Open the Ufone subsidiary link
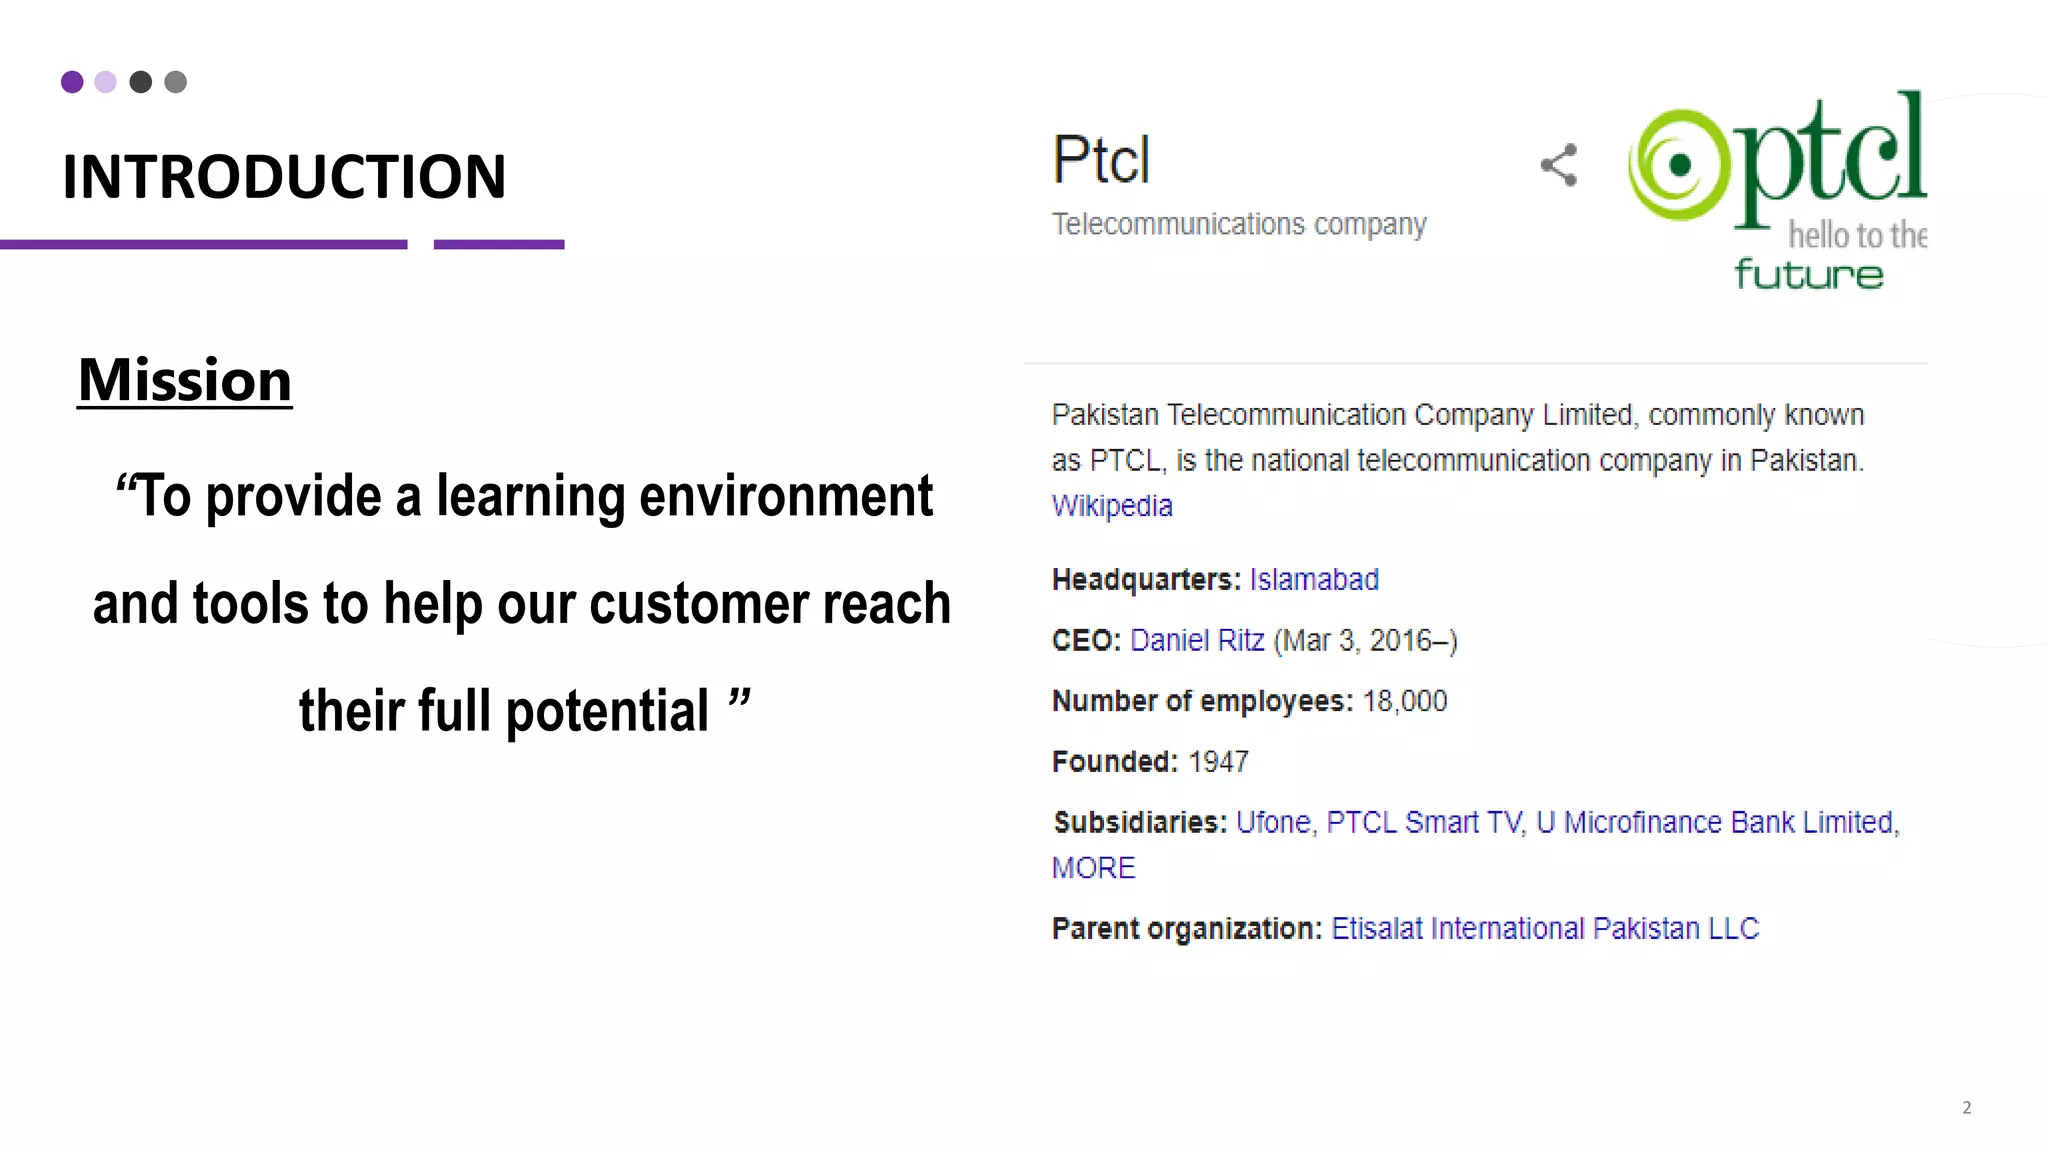The image size is (2048, 1152). pos(1273,822)
